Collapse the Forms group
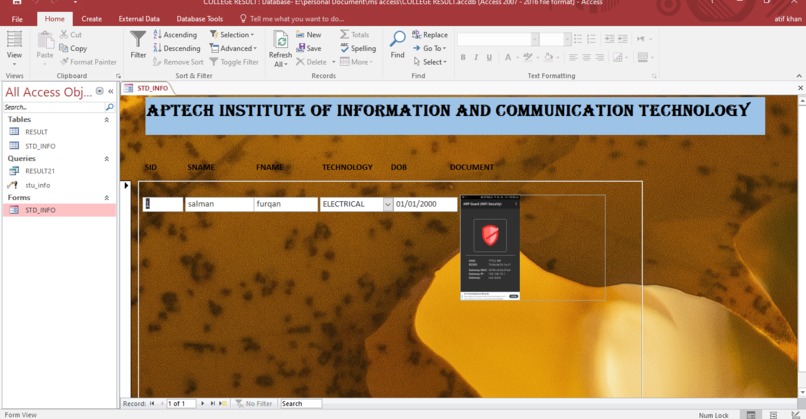Viewport: 806px width, 419px height. click(107, 198)
